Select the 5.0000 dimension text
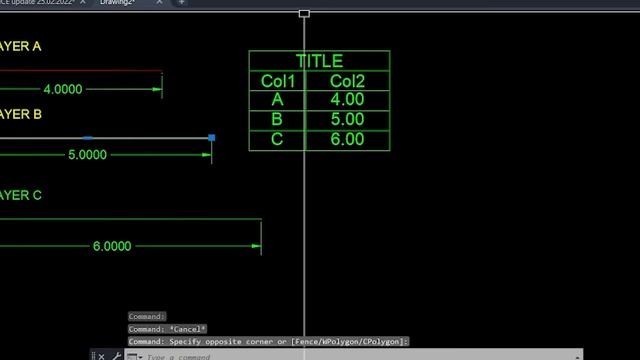640x360 pixels. [x=87, y=155]
